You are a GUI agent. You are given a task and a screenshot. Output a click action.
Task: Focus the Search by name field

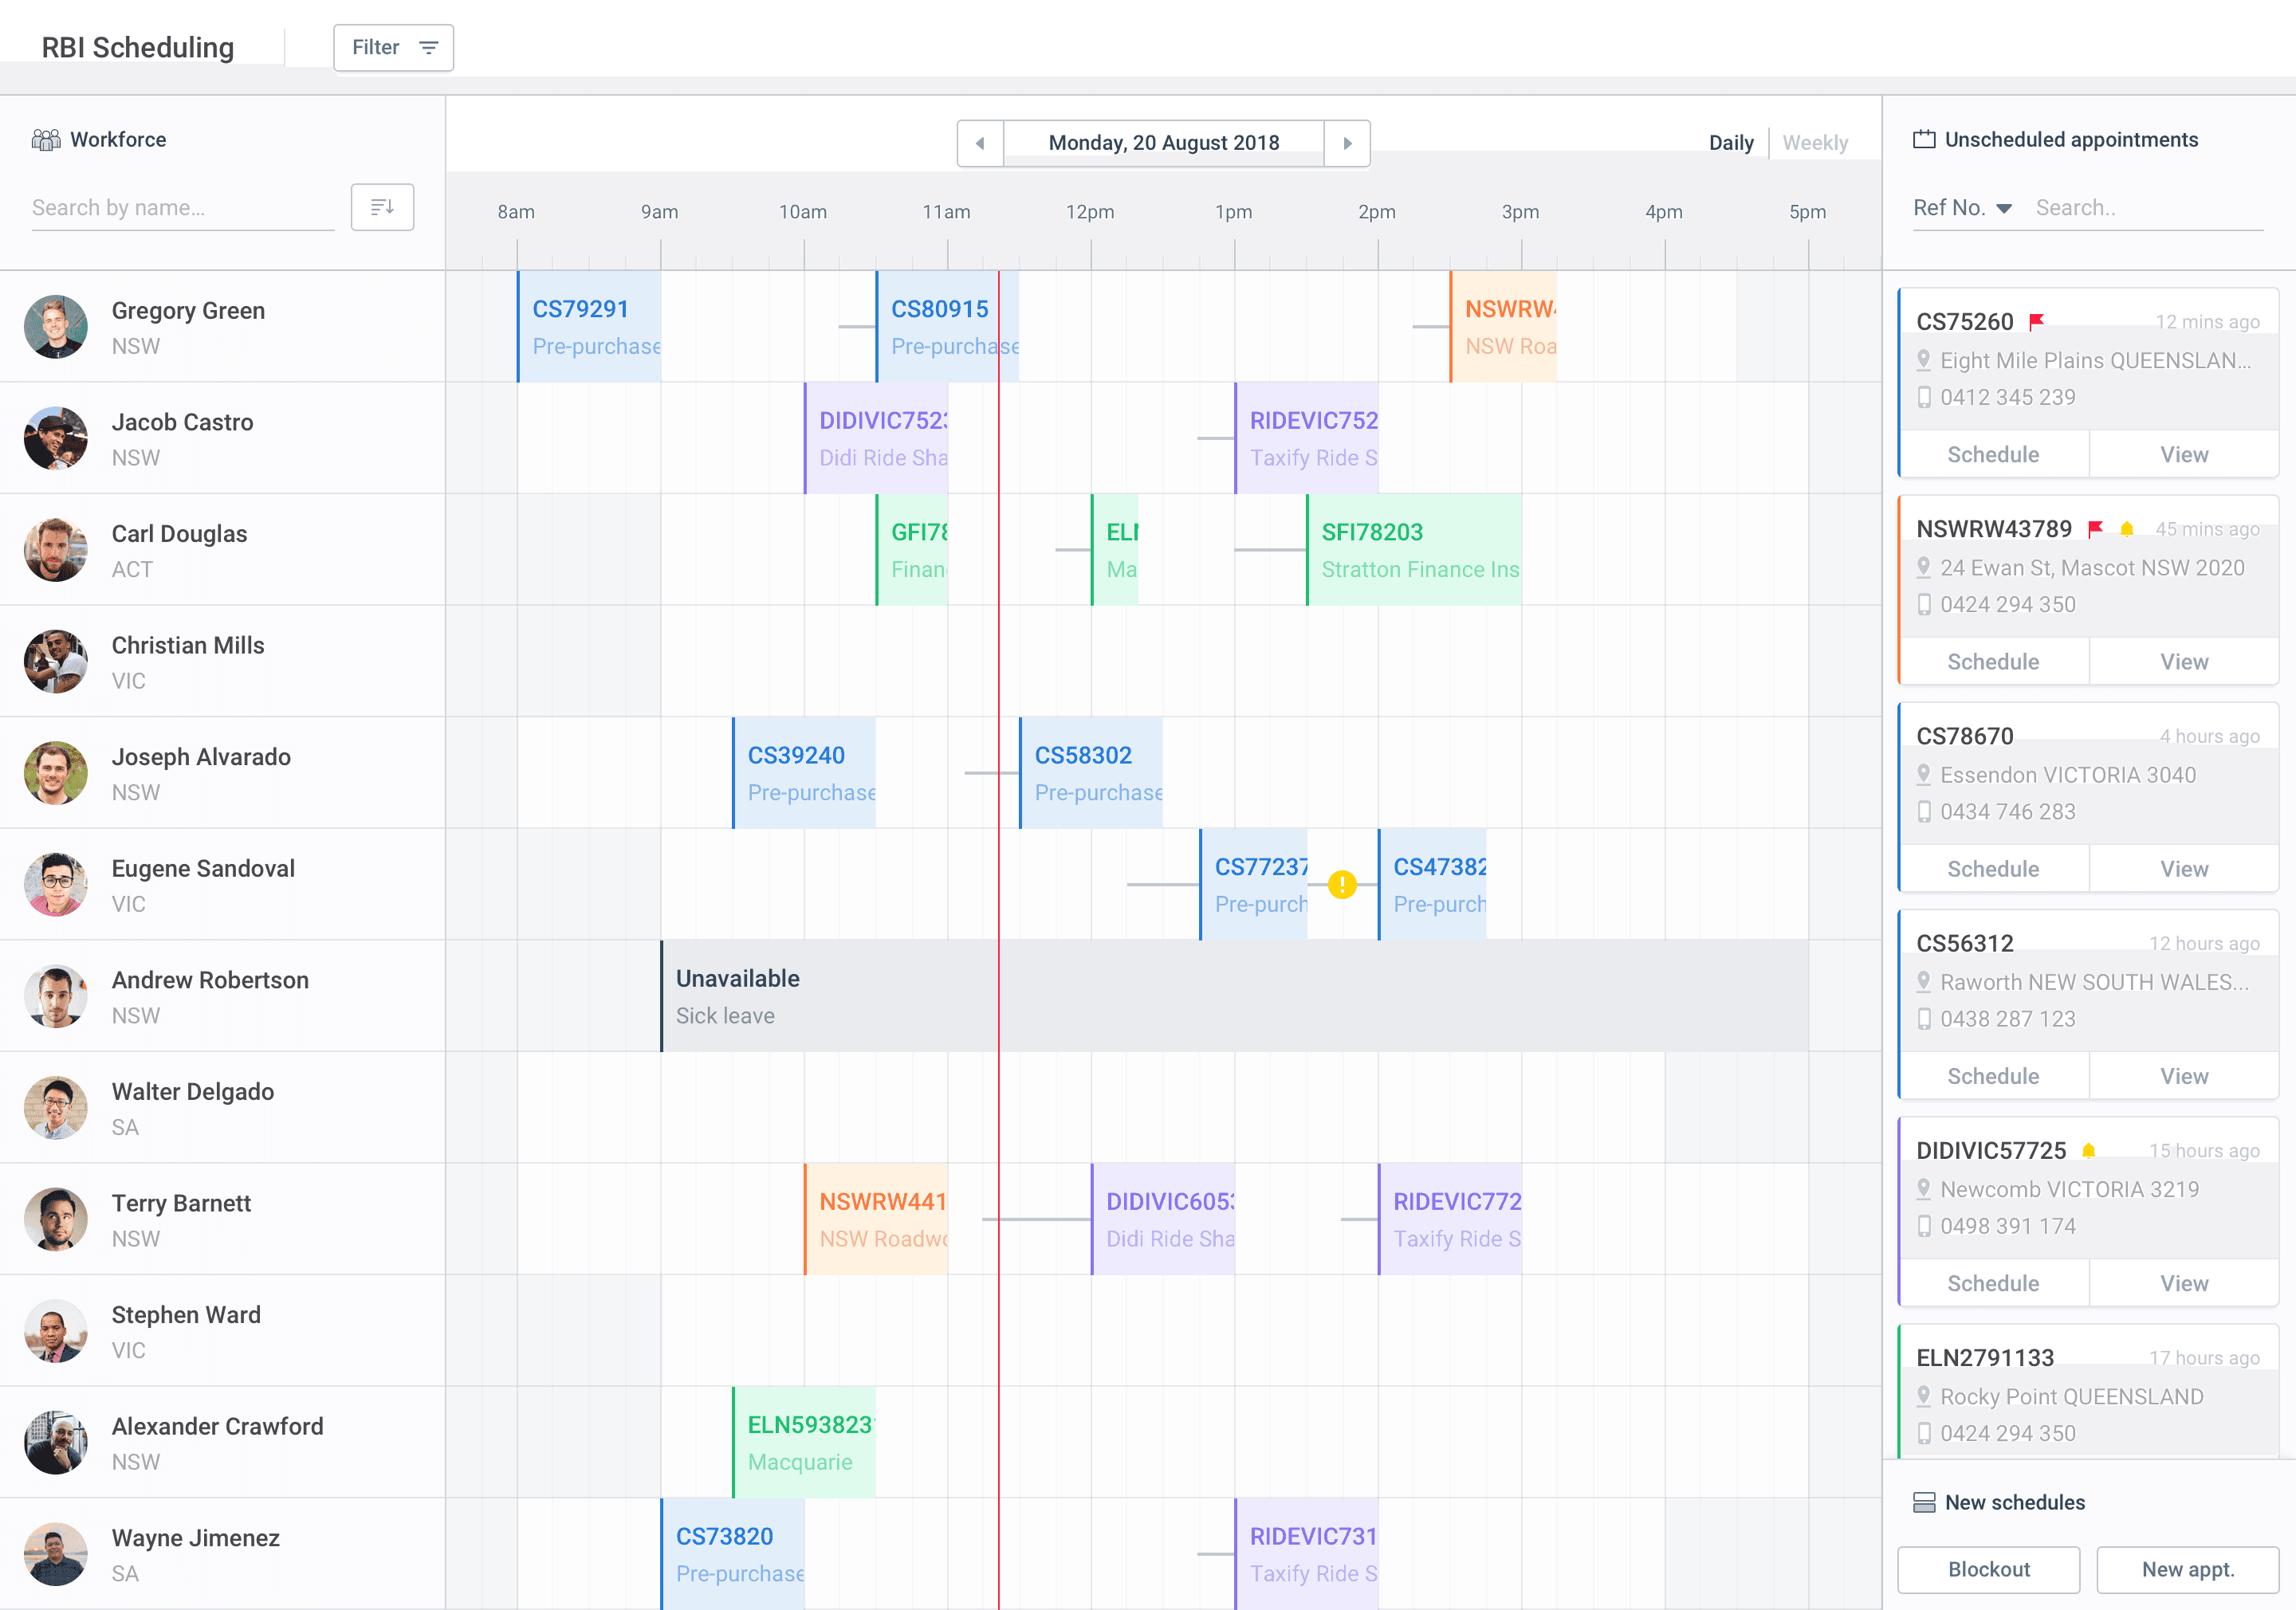[x=183, y=208]
